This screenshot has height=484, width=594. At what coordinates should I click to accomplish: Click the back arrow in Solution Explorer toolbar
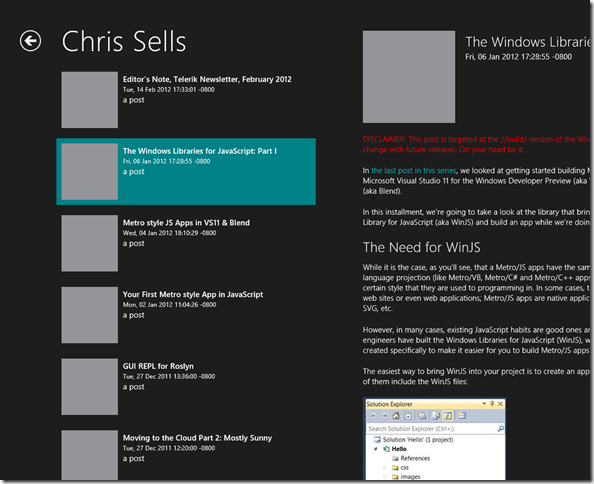coord(373,416)
